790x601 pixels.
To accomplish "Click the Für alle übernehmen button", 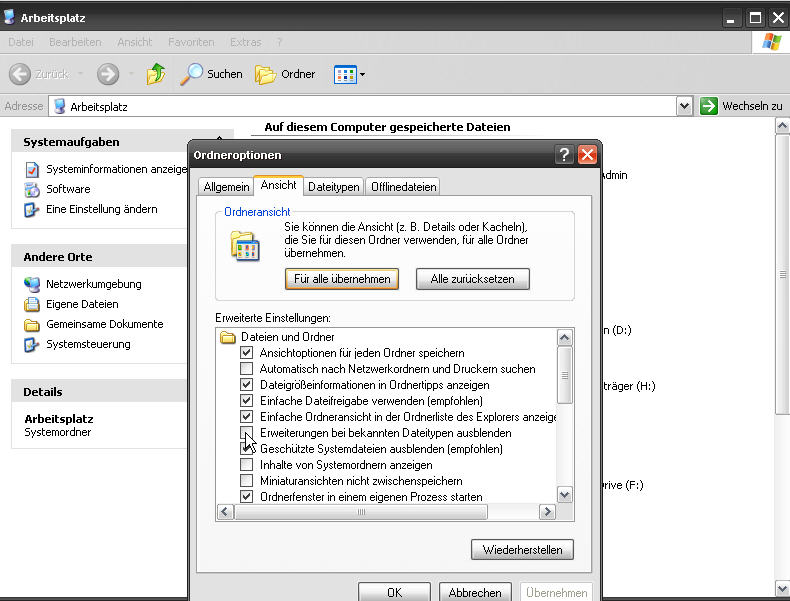I will (x=342, y=279).
